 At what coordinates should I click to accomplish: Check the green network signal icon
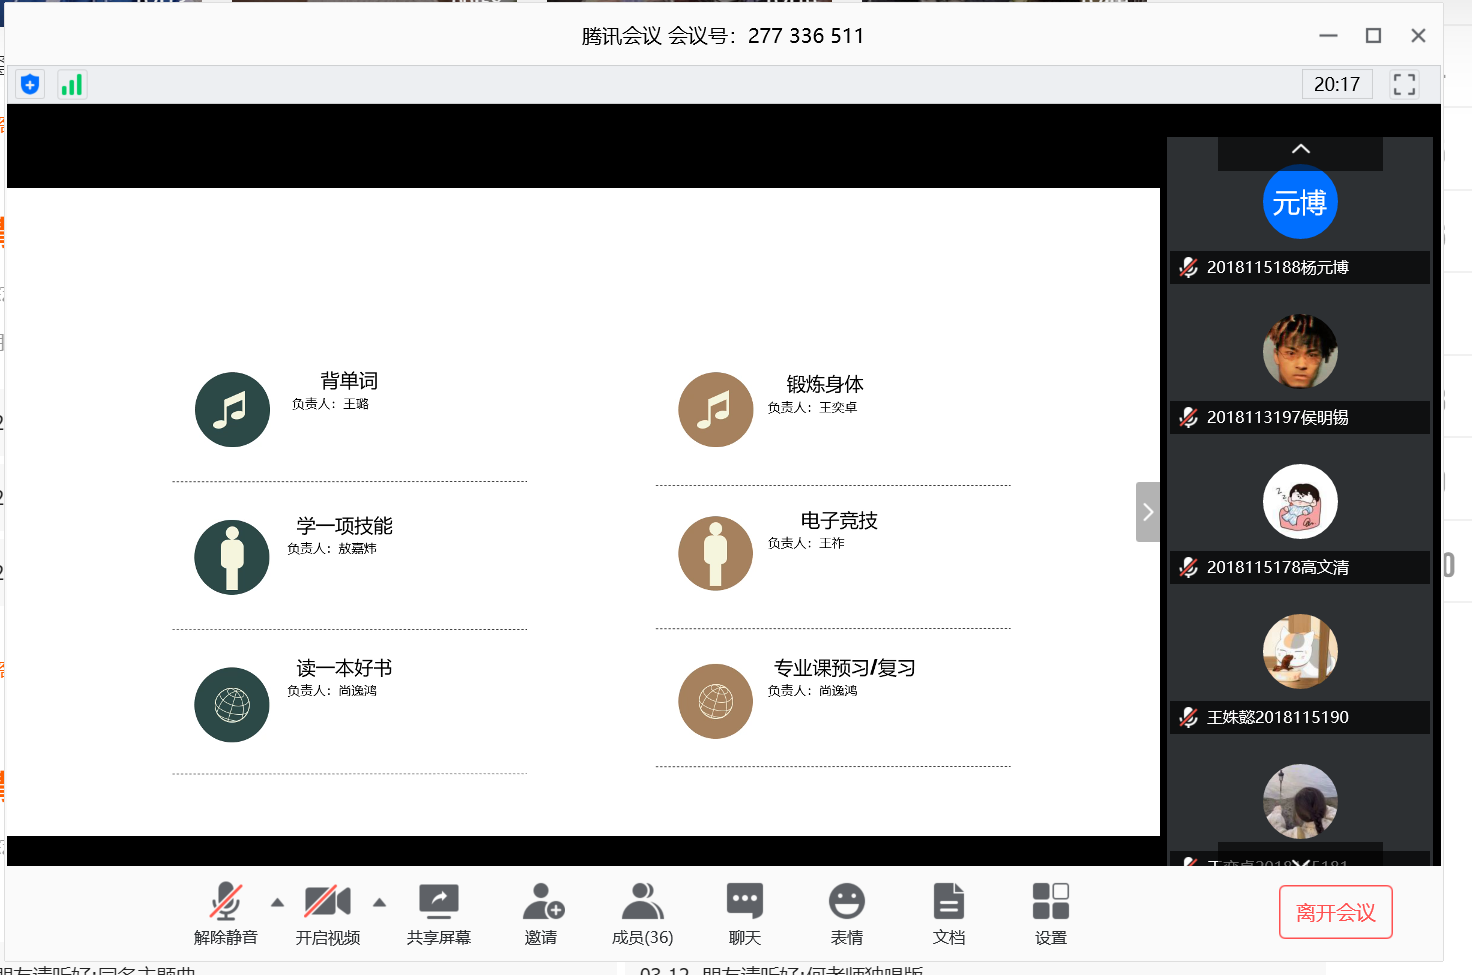pos(72,85)
